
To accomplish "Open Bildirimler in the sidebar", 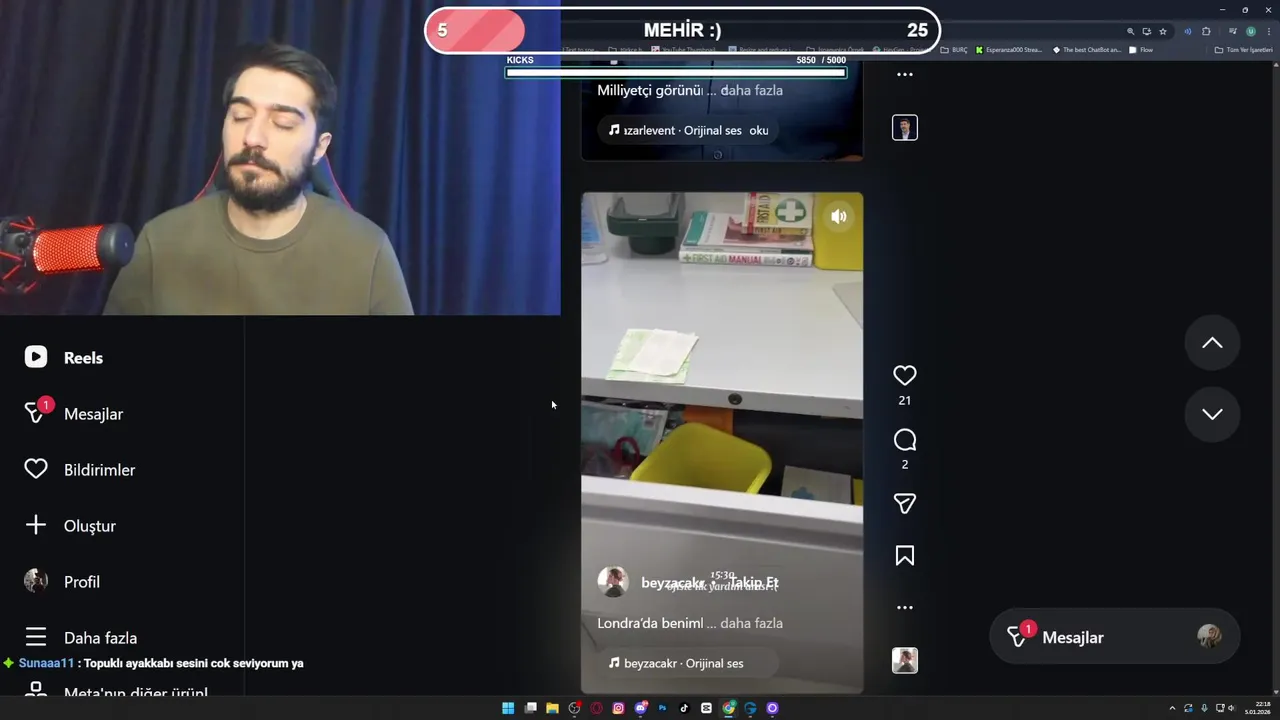I will 80,469.
